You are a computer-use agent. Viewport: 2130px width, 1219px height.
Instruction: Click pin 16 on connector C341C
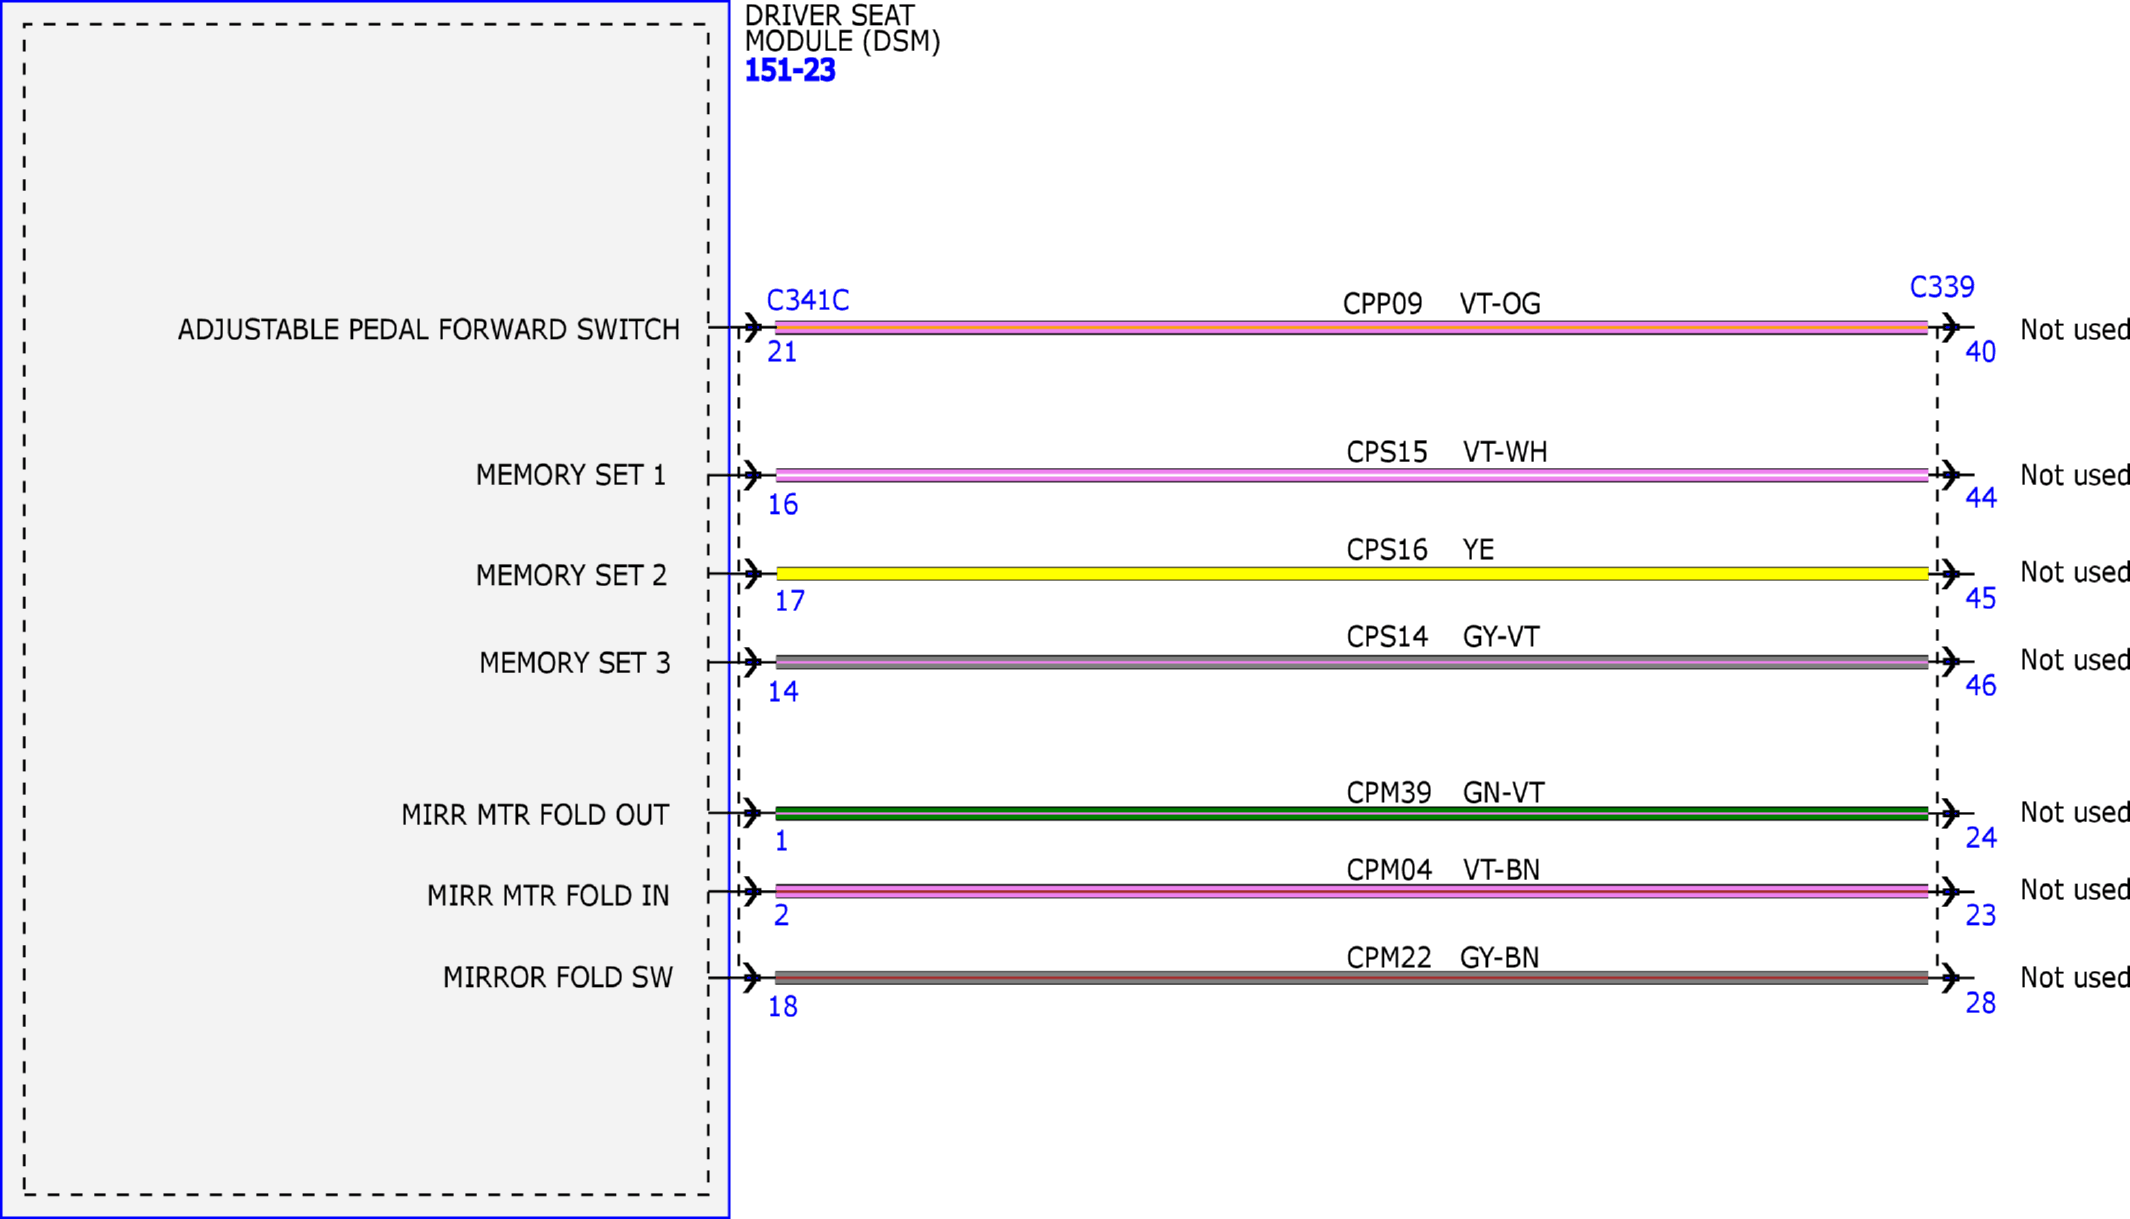(783, 504)
